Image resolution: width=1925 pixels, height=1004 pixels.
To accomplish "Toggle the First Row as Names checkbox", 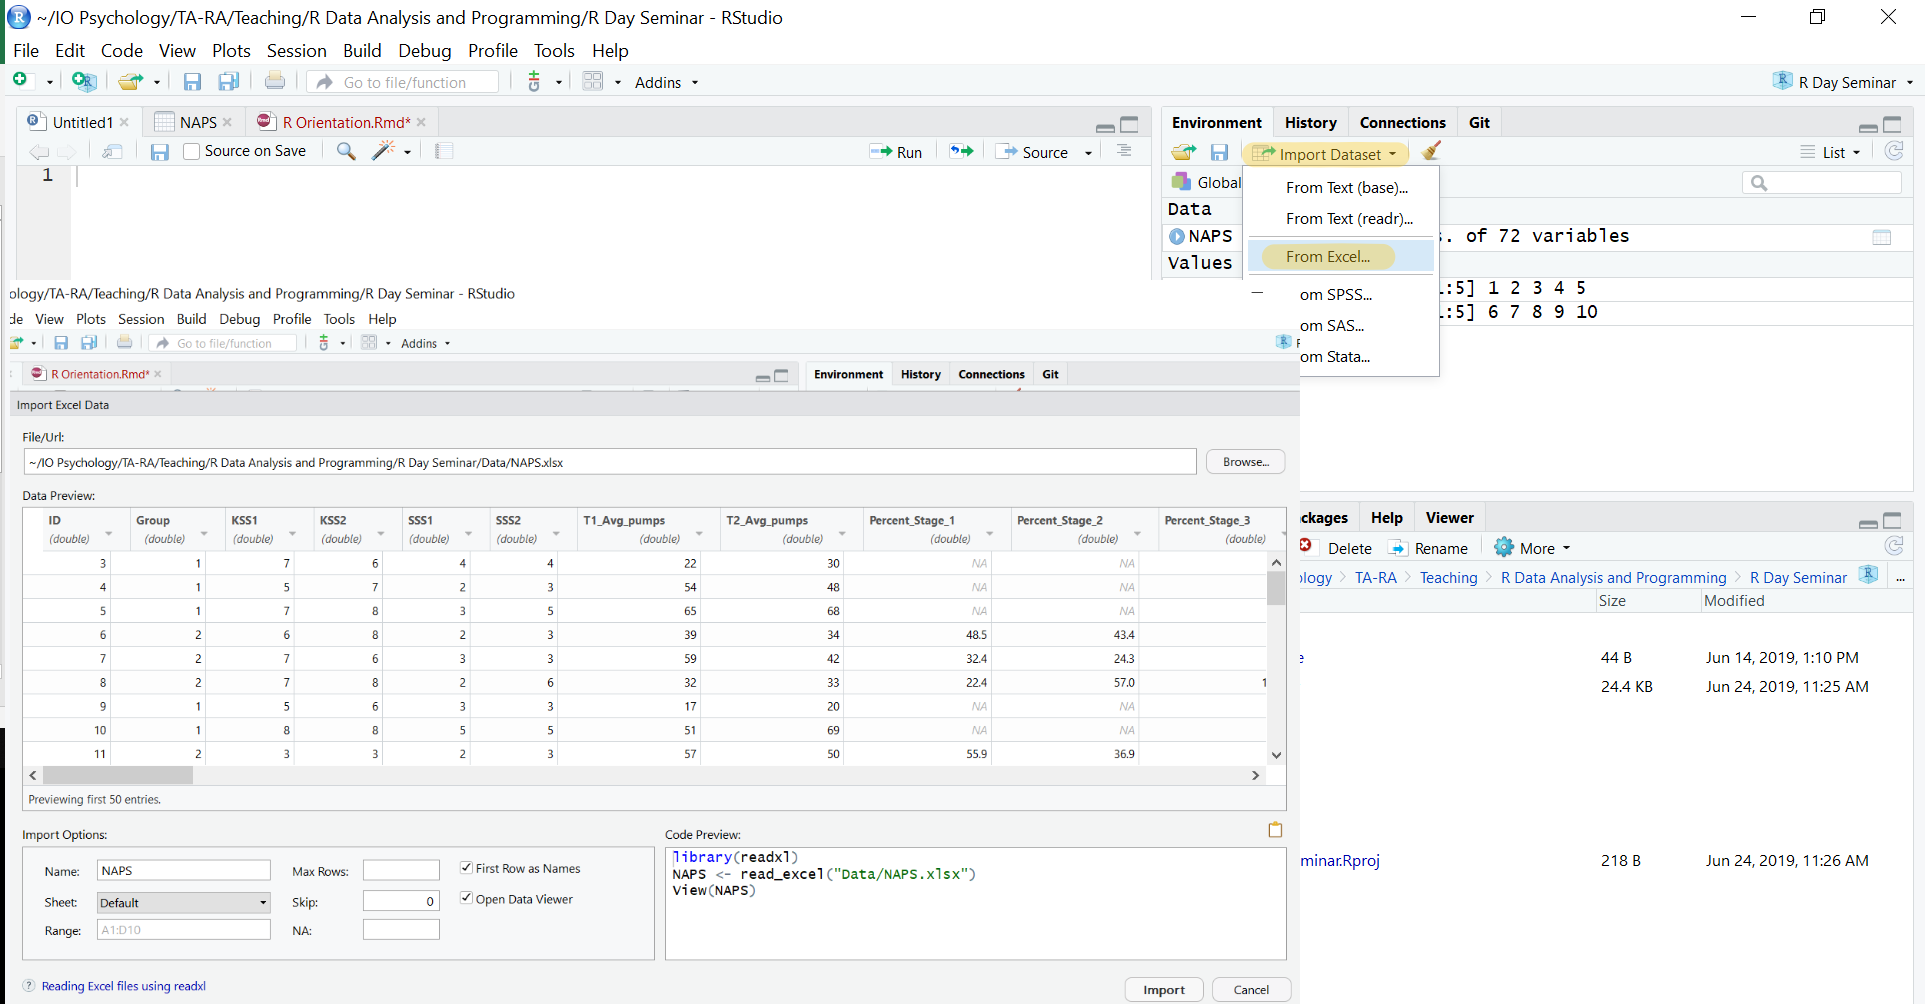I will tap(466, 867).
